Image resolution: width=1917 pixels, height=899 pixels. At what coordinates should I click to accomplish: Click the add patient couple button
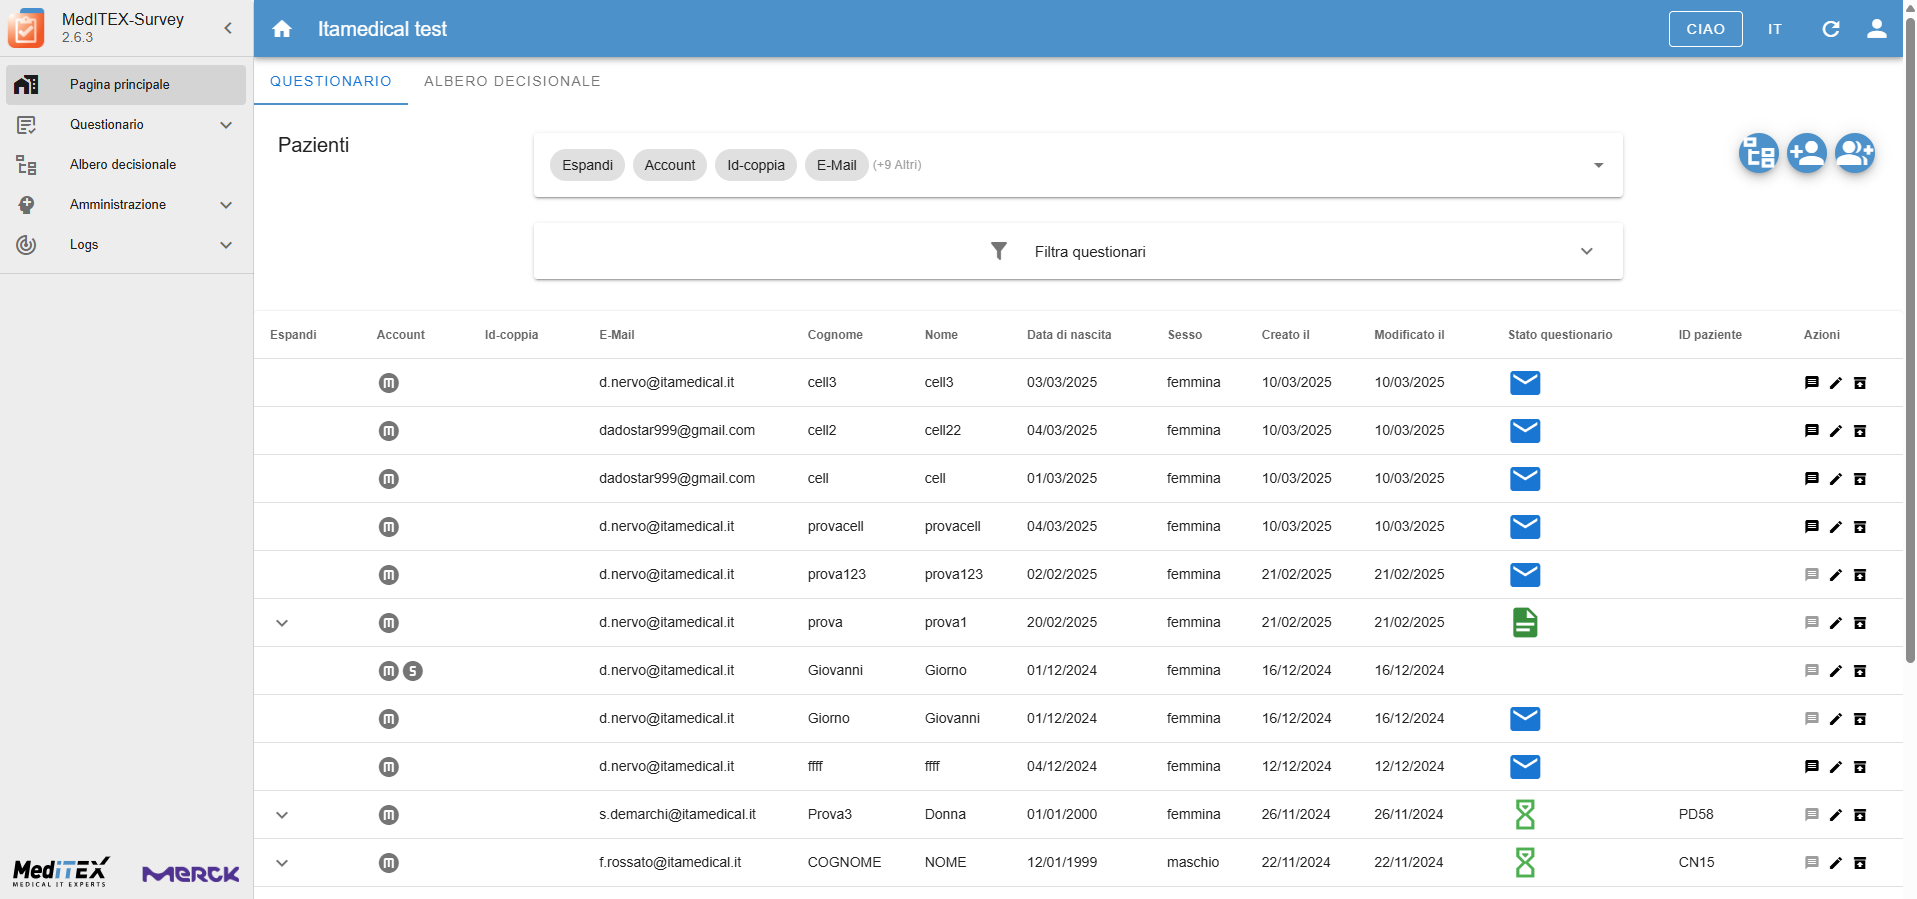[1854, 154]
